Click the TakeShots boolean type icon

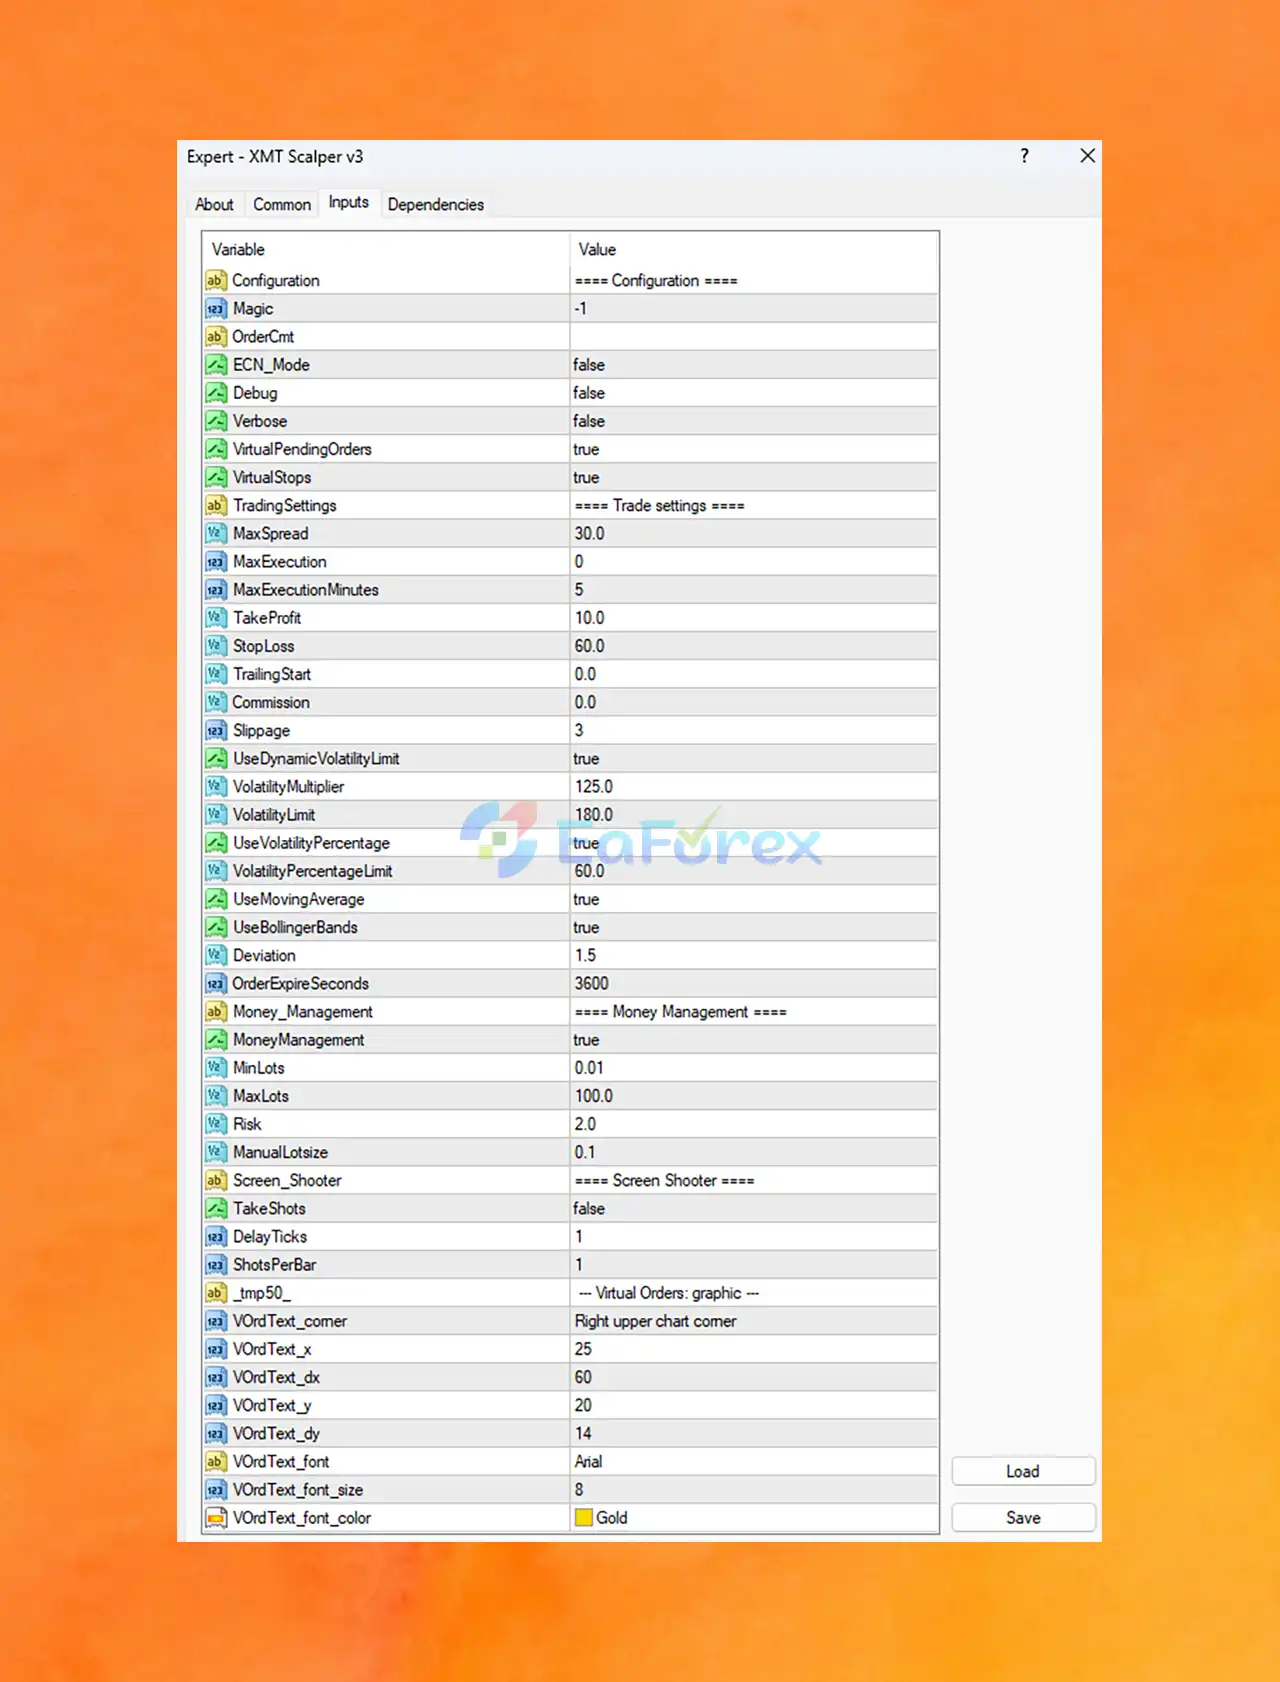215,1209
